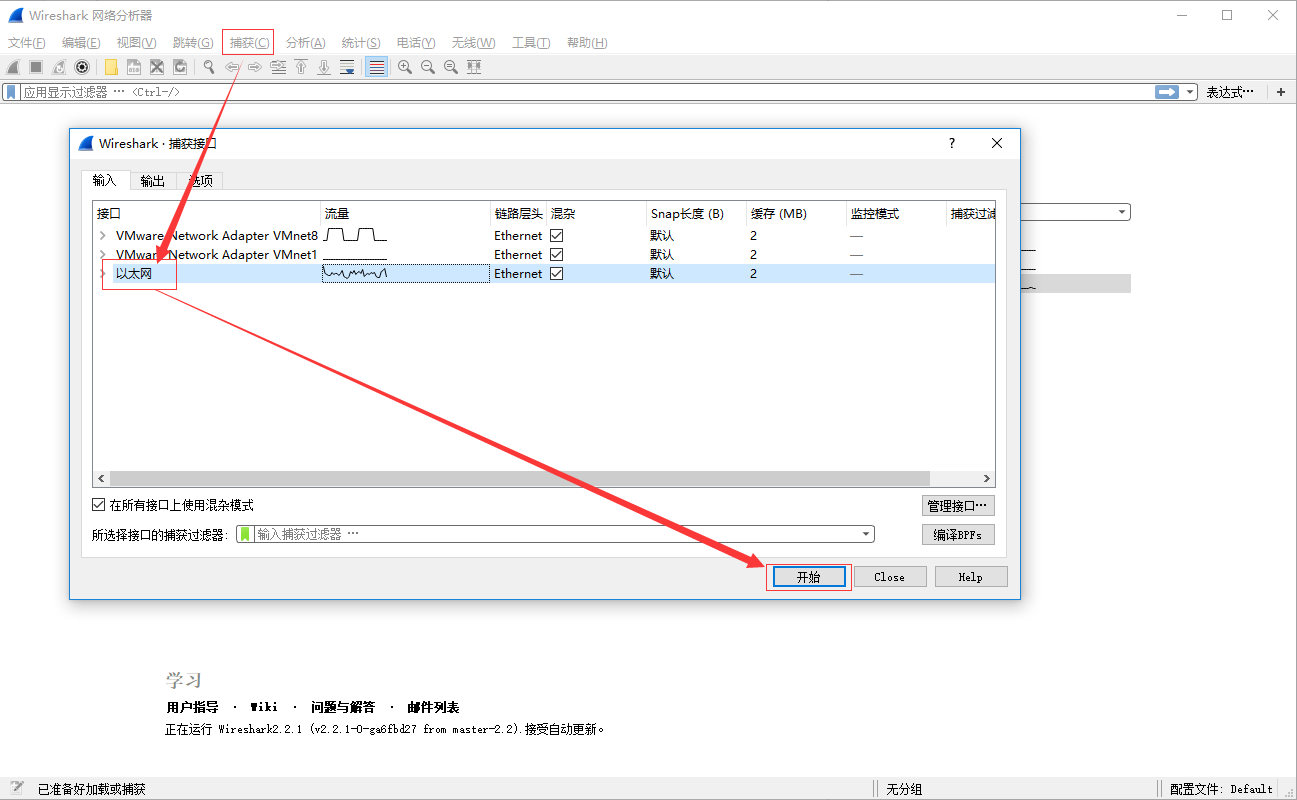This screenshot has width=1297, height=800.
Task: Toggle the colorize packet list icon
Action: click(x=376, y=67)
